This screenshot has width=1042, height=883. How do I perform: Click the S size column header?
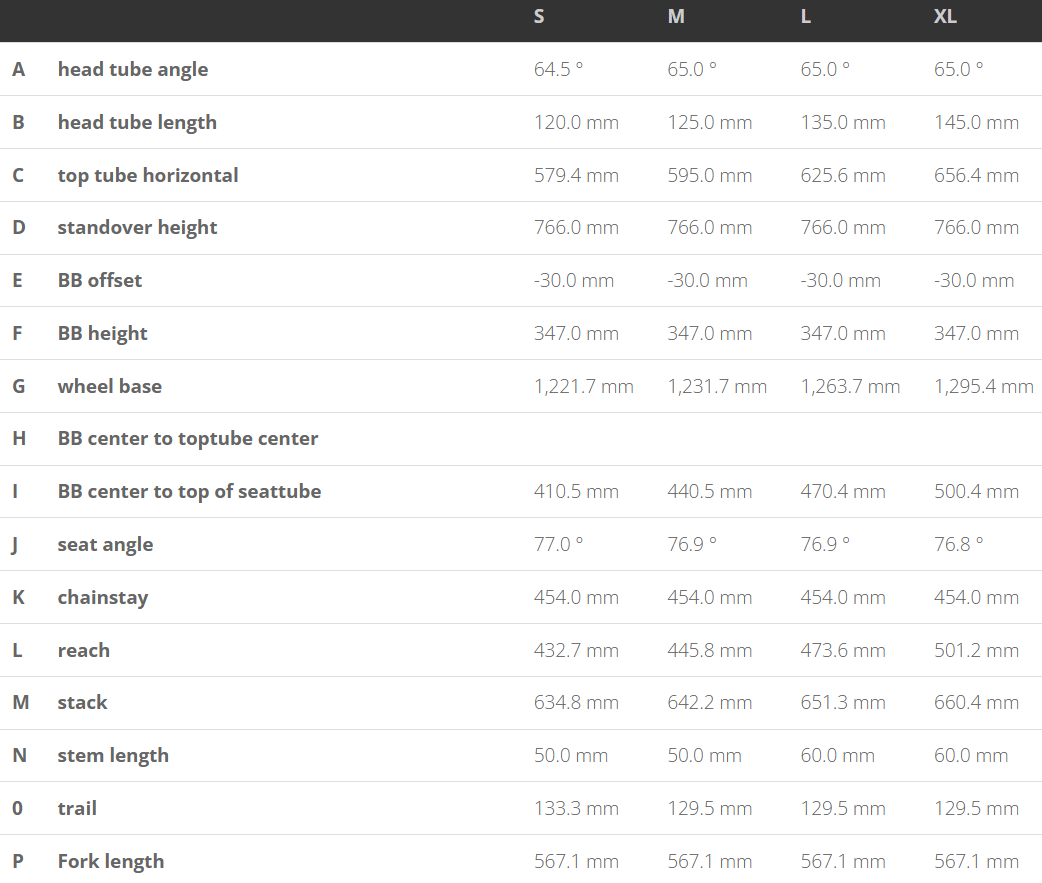coord(539,17)
